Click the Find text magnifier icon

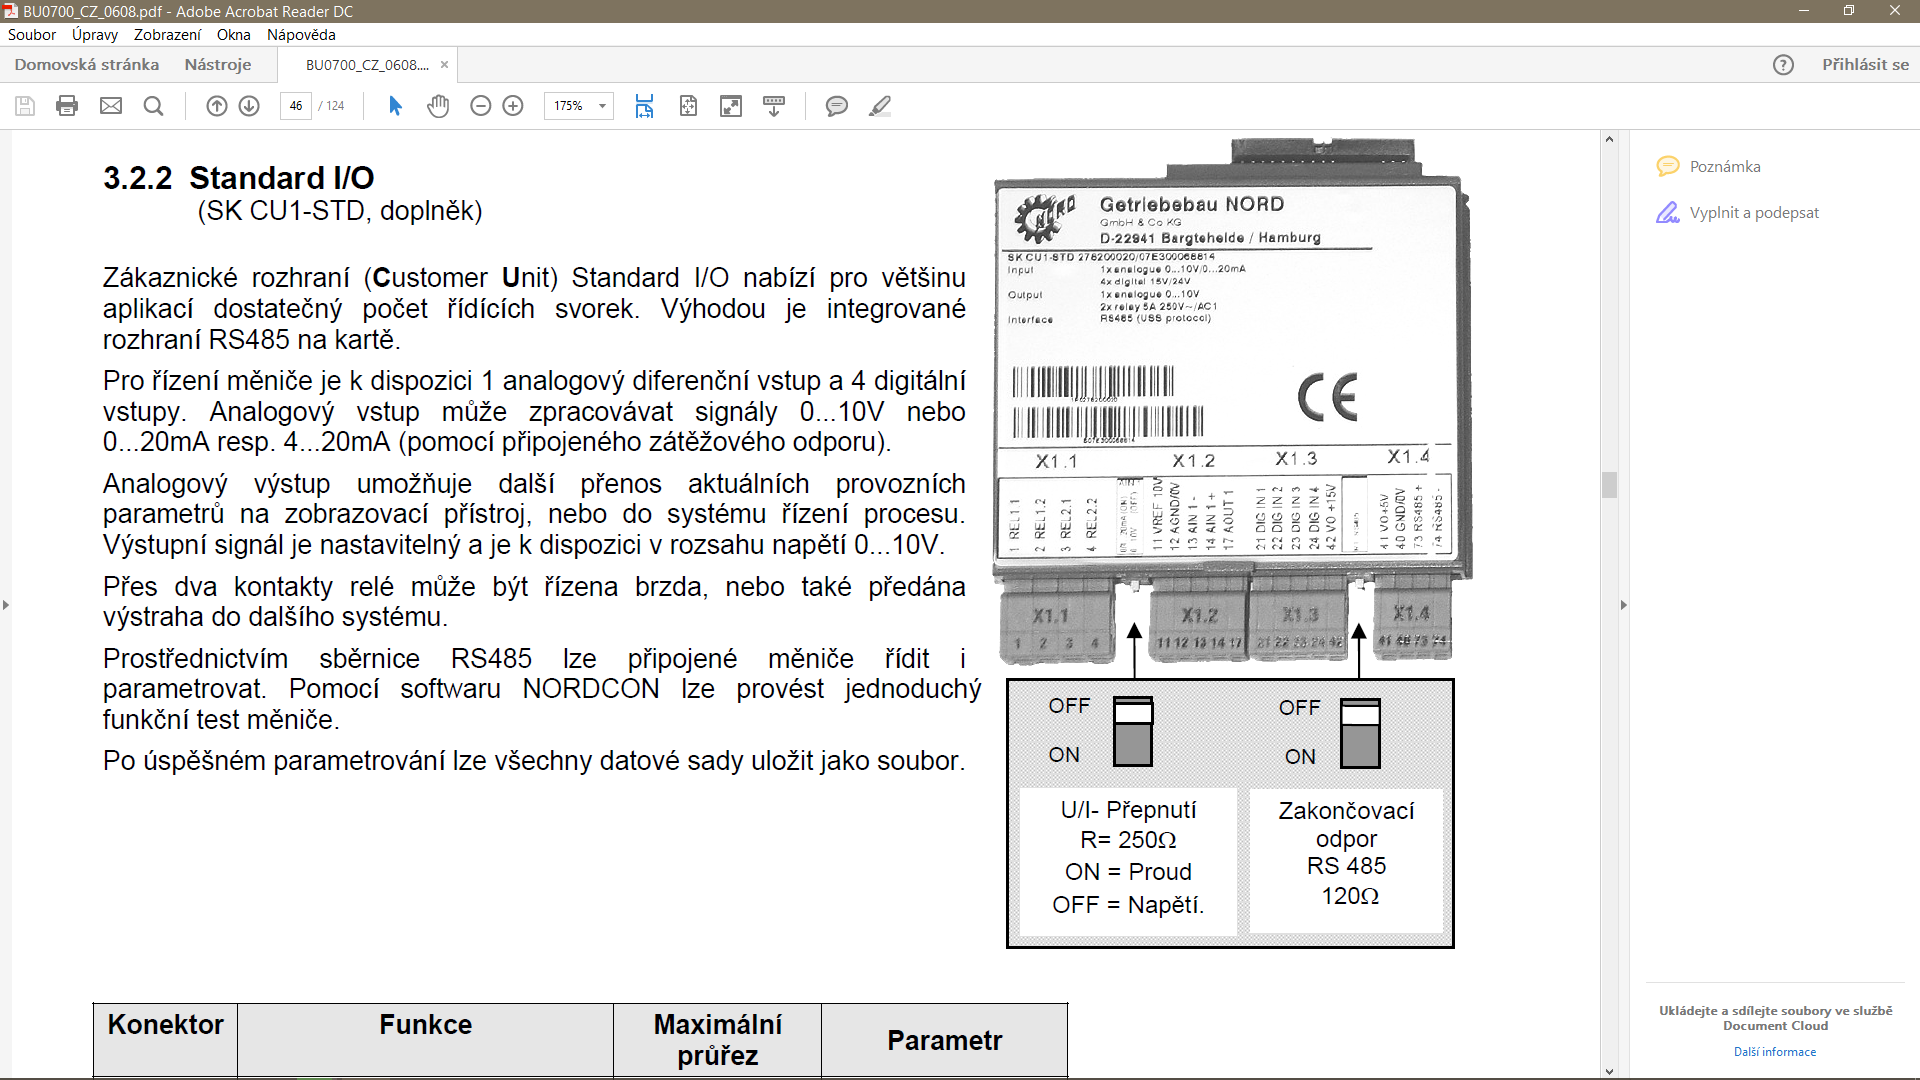153,106
